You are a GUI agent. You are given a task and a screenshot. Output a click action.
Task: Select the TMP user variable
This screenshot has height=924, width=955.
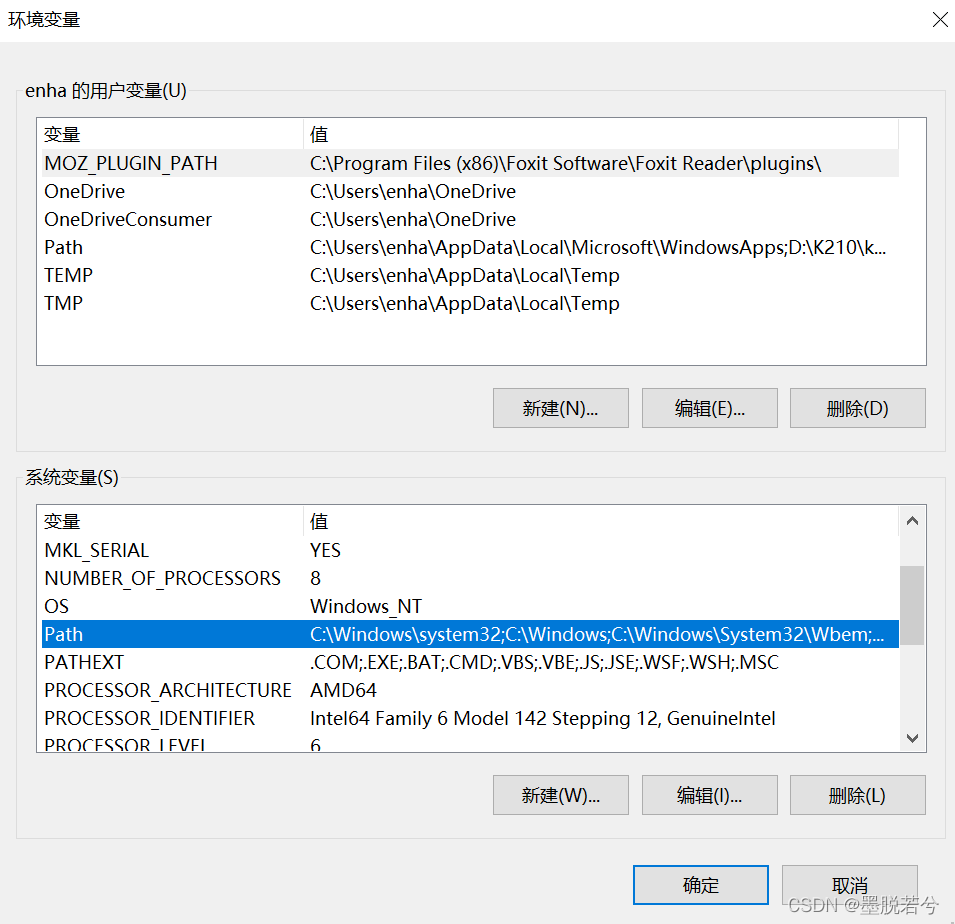click(x=470, y=303)
